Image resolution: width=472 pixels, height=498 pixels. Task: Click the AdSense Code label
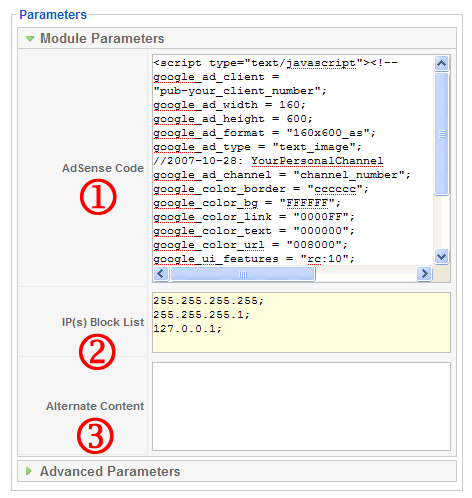[x=103, y=168]
